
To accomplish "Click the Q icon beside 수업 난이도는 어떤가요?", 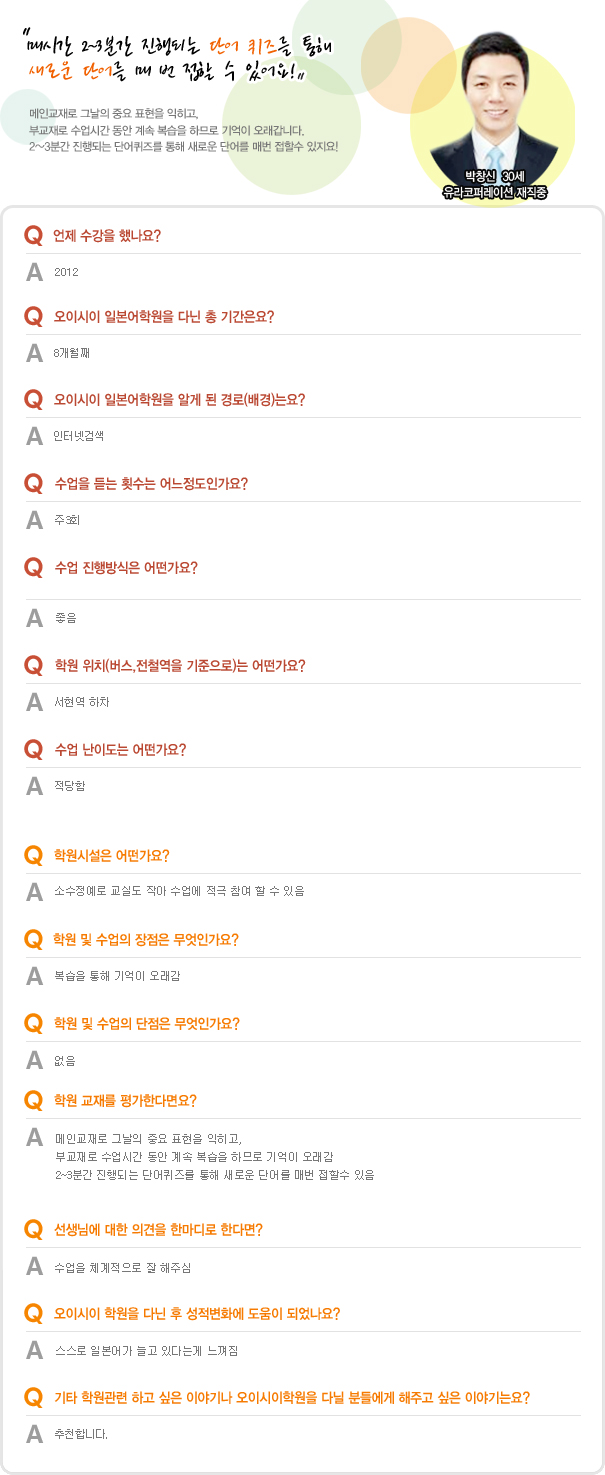I will [x=33, y=749].
